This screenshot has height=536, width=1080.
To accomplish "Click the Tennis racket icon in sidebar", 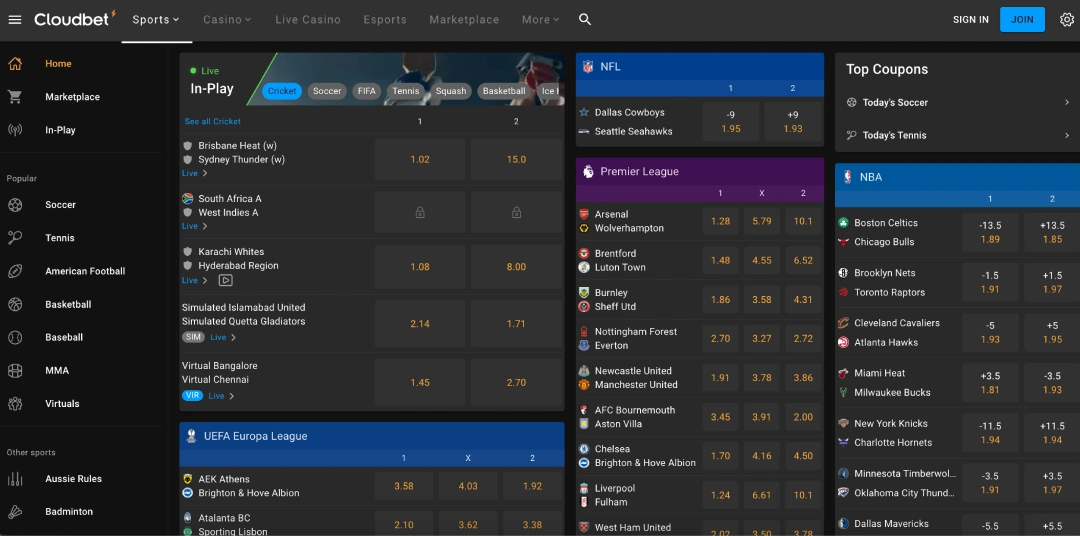I will pos(14,238).
